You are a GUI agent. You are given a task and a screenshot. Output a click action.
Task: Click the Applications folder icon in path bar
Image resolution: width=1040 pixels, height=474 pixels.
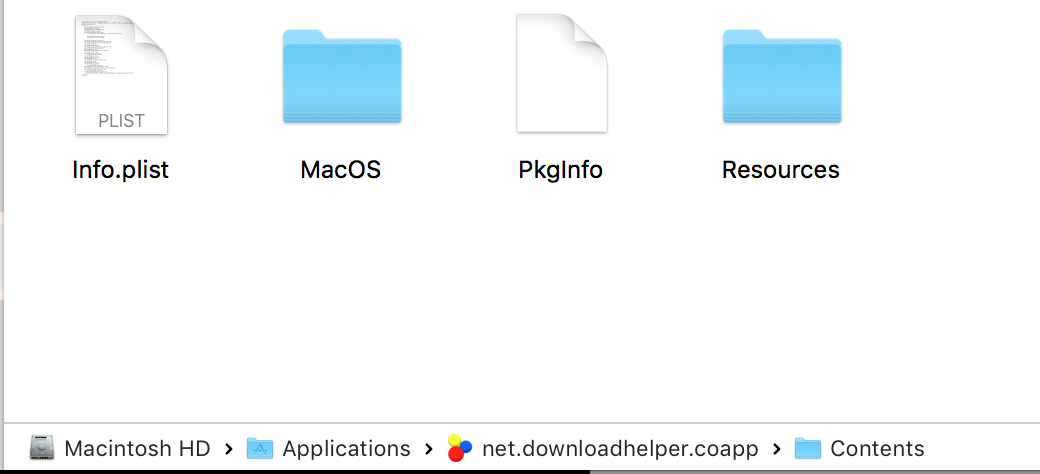260,449
